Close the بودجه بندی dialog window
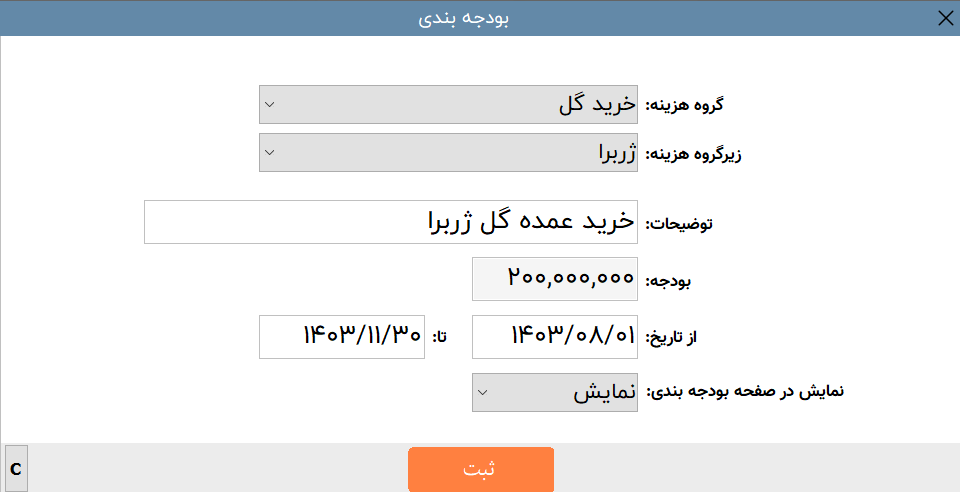 [945, 18]
